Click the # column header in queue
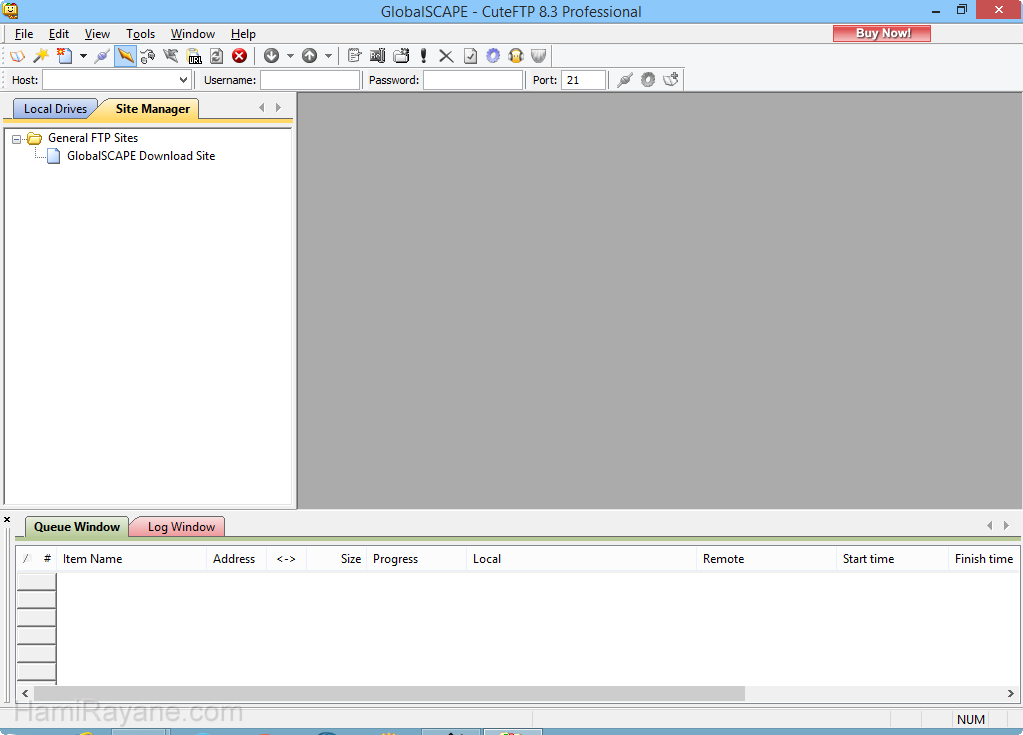The width and height of the screenshot is (1023, 735). click(x=47, y=559)
